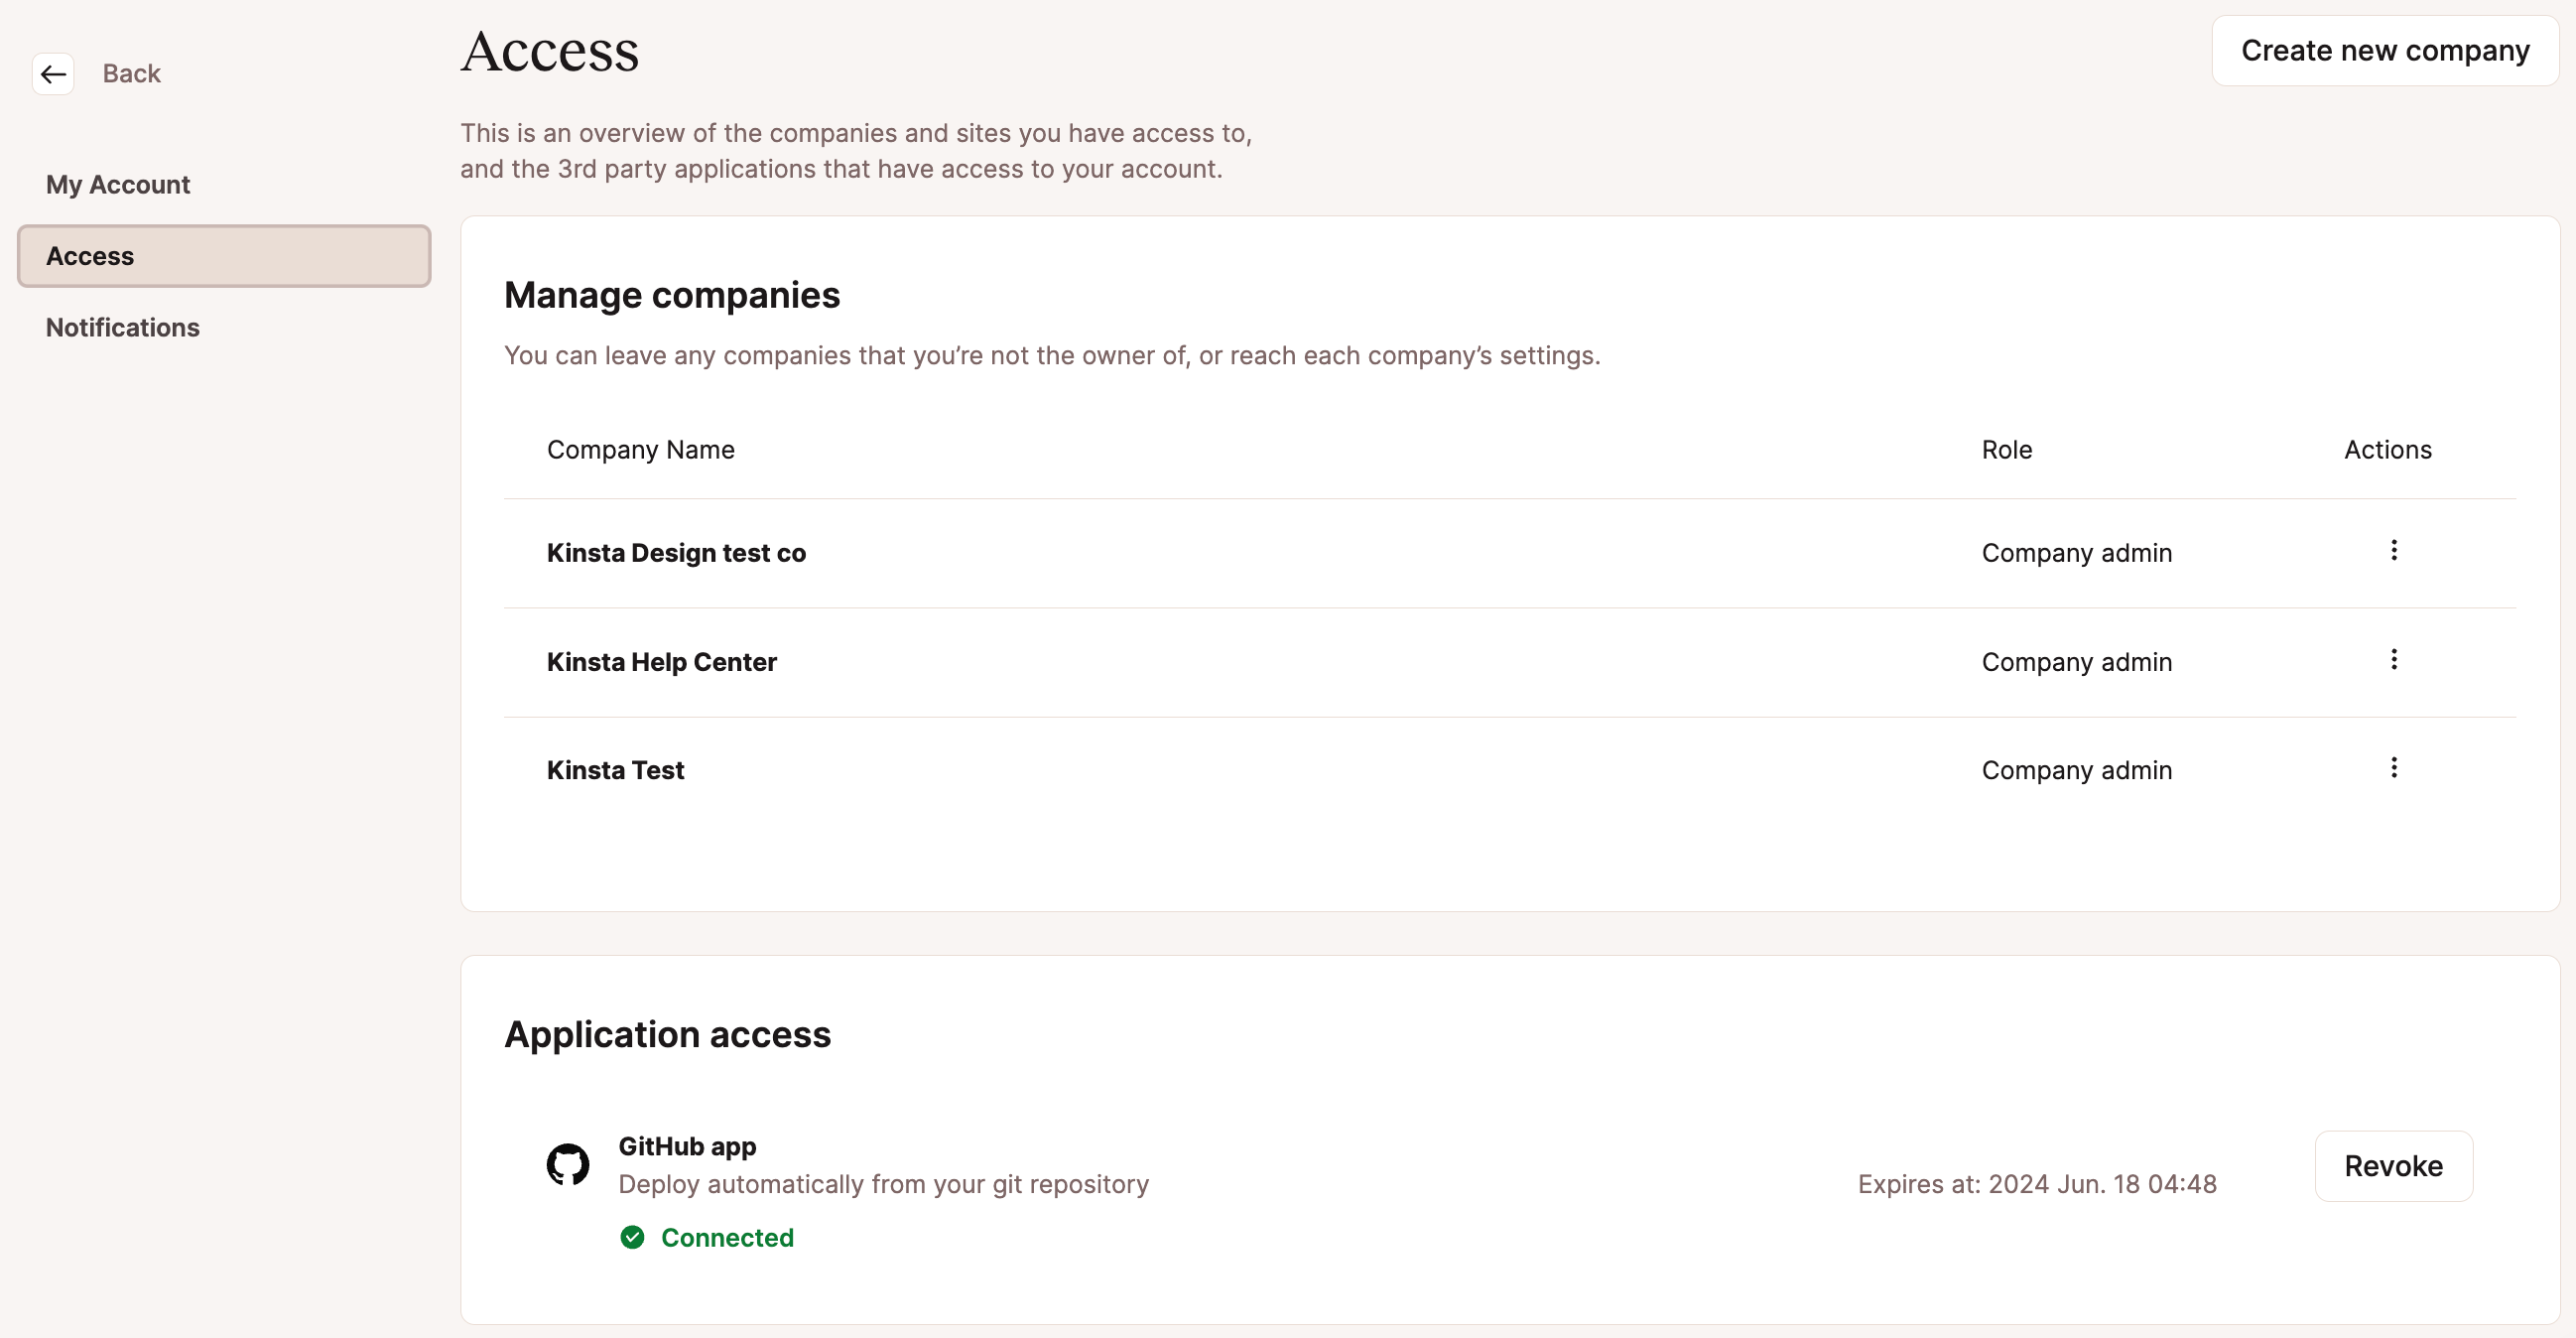Click the GitHub logo icon
The width and height of the screenshot is (2576, 1338).
pos(569,1164)
